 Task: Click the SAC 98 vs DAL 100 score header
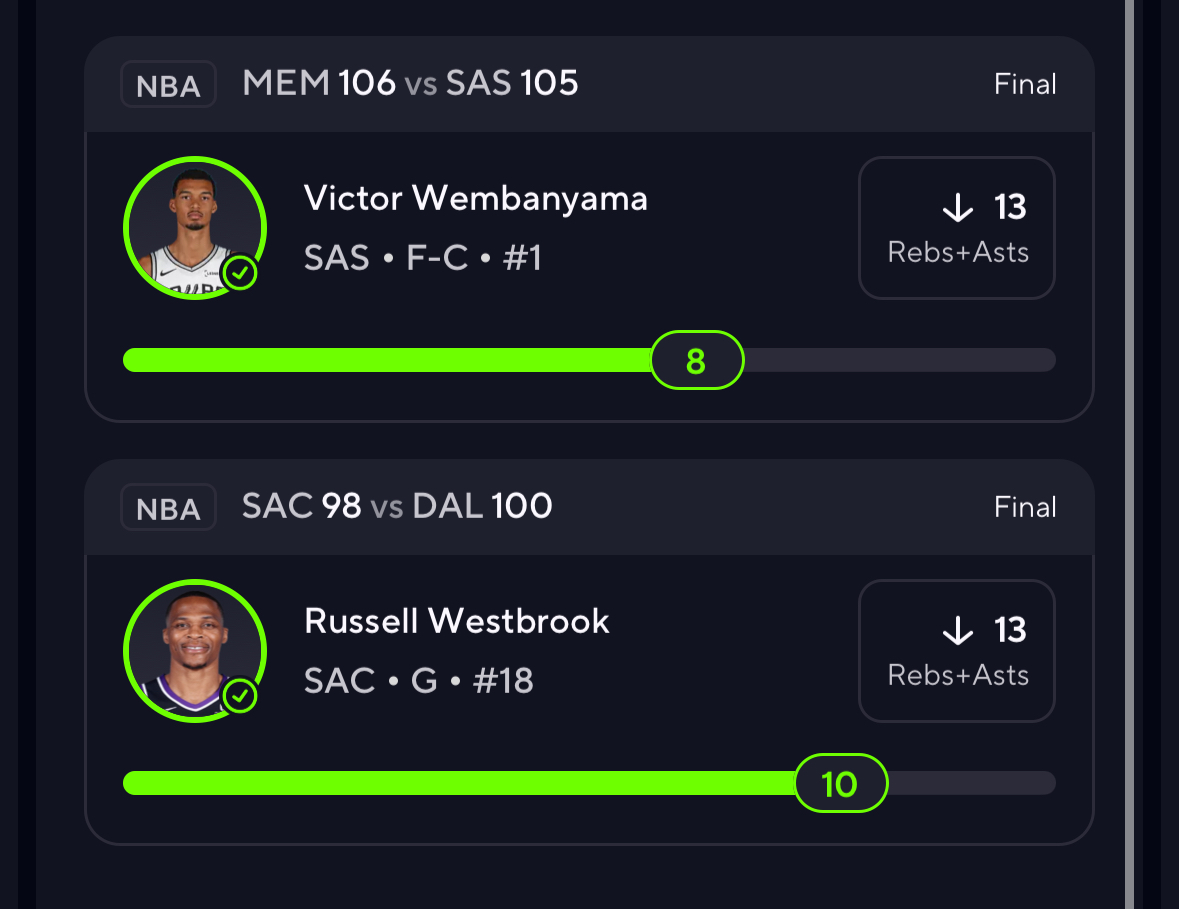[397, 506]
